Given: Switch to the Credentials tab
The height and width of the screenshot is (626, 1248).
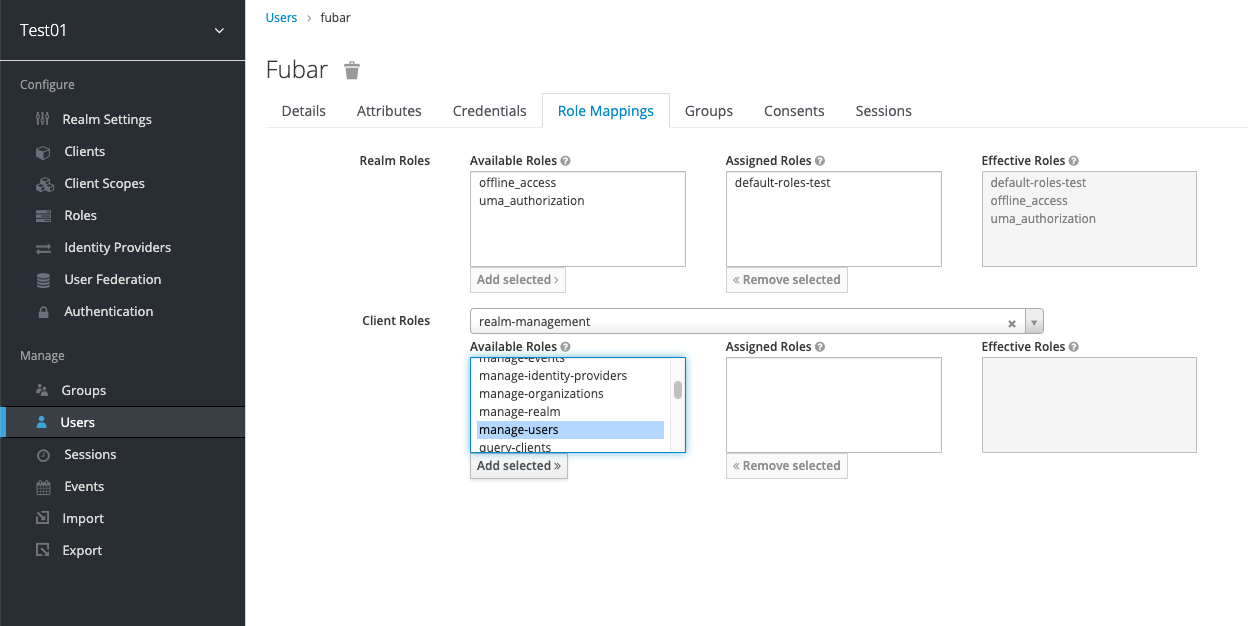Looking at the screenshot, I should coord(489,111).
